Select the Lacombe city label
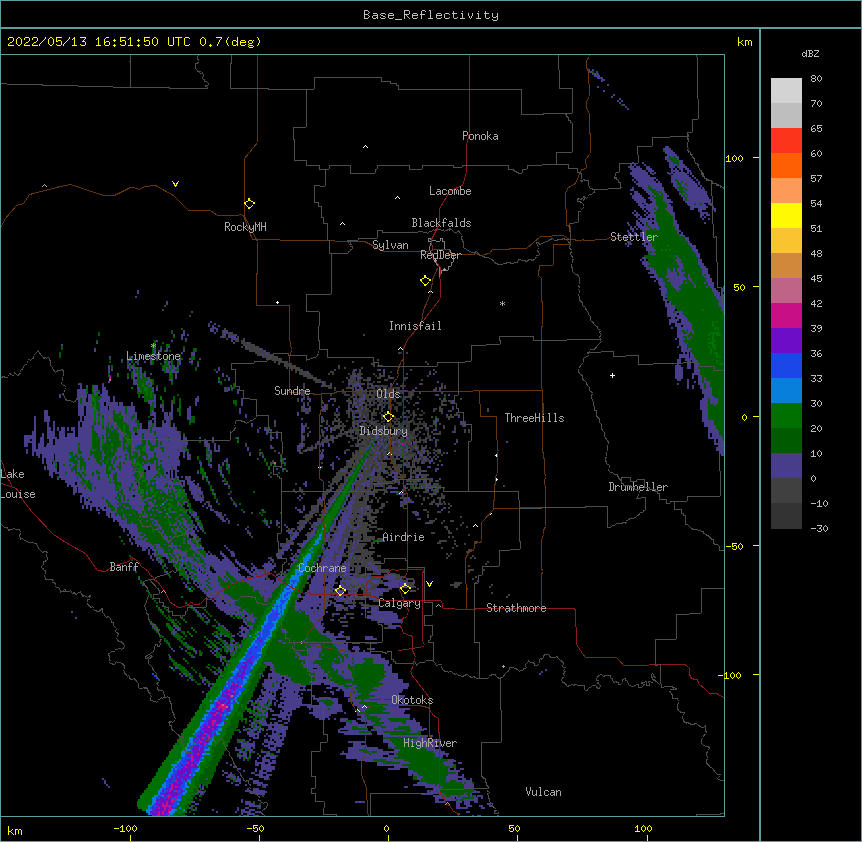 pyautogui.click(x=450, y=191)
